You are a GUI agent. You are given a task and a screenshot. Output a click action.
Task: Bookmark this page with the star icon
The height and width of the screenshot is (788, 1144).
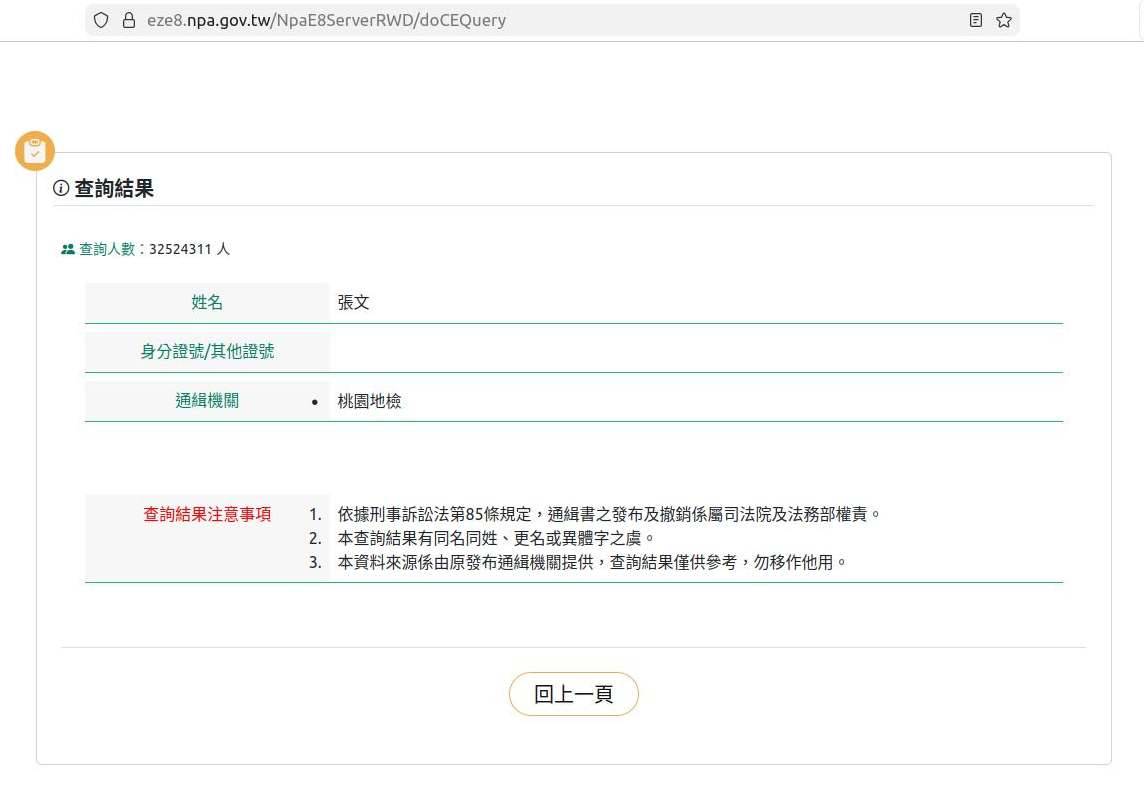click(1004, 20)
